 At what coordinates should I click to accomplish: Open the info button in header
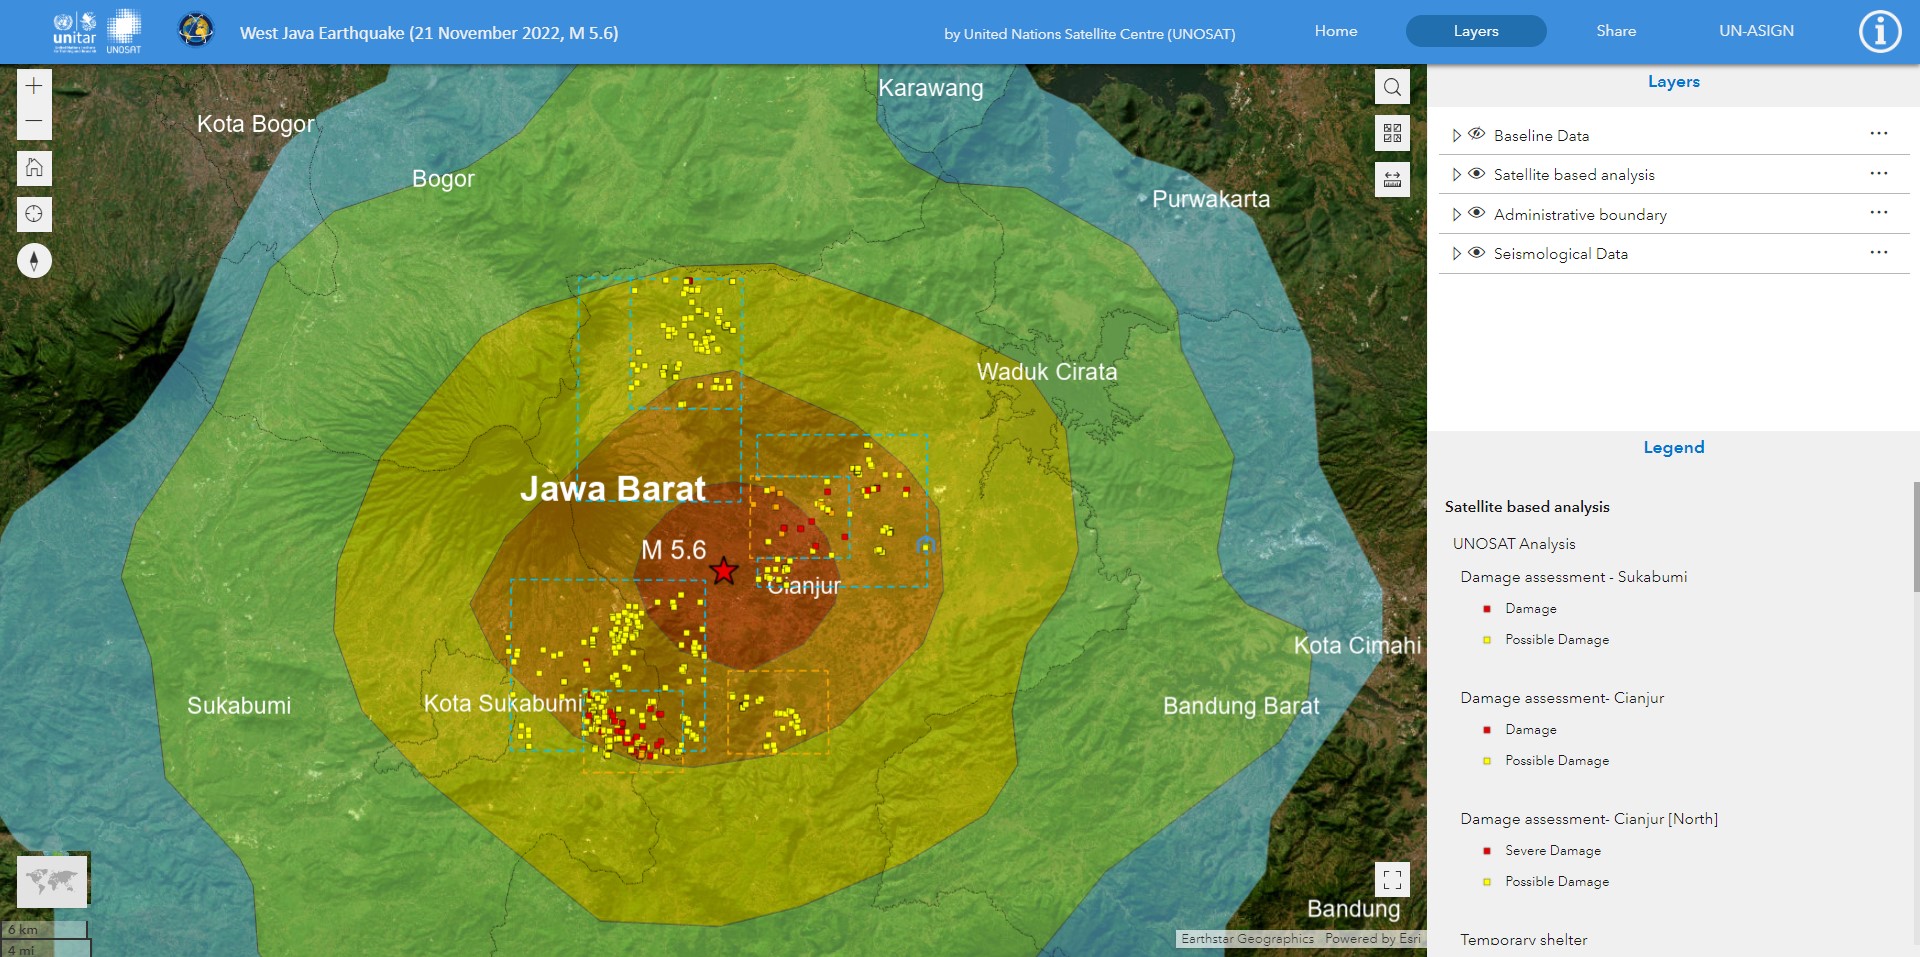[1879, 32]
